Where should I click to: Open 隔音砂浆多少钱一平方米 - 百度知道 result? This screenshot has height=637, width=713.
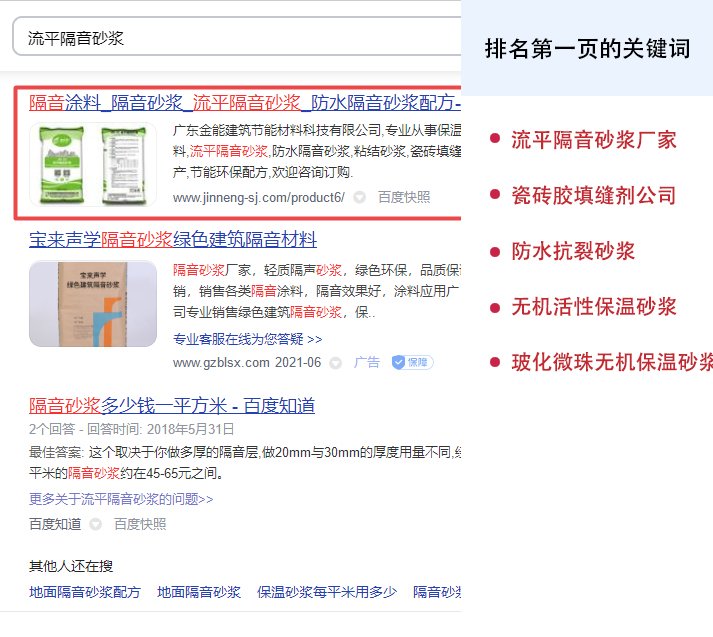[172, 405]
